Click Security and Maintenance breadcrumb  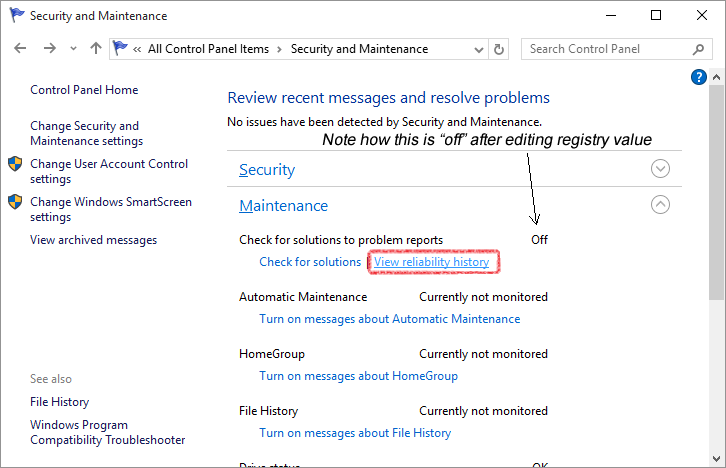click(x=359, y=49)
